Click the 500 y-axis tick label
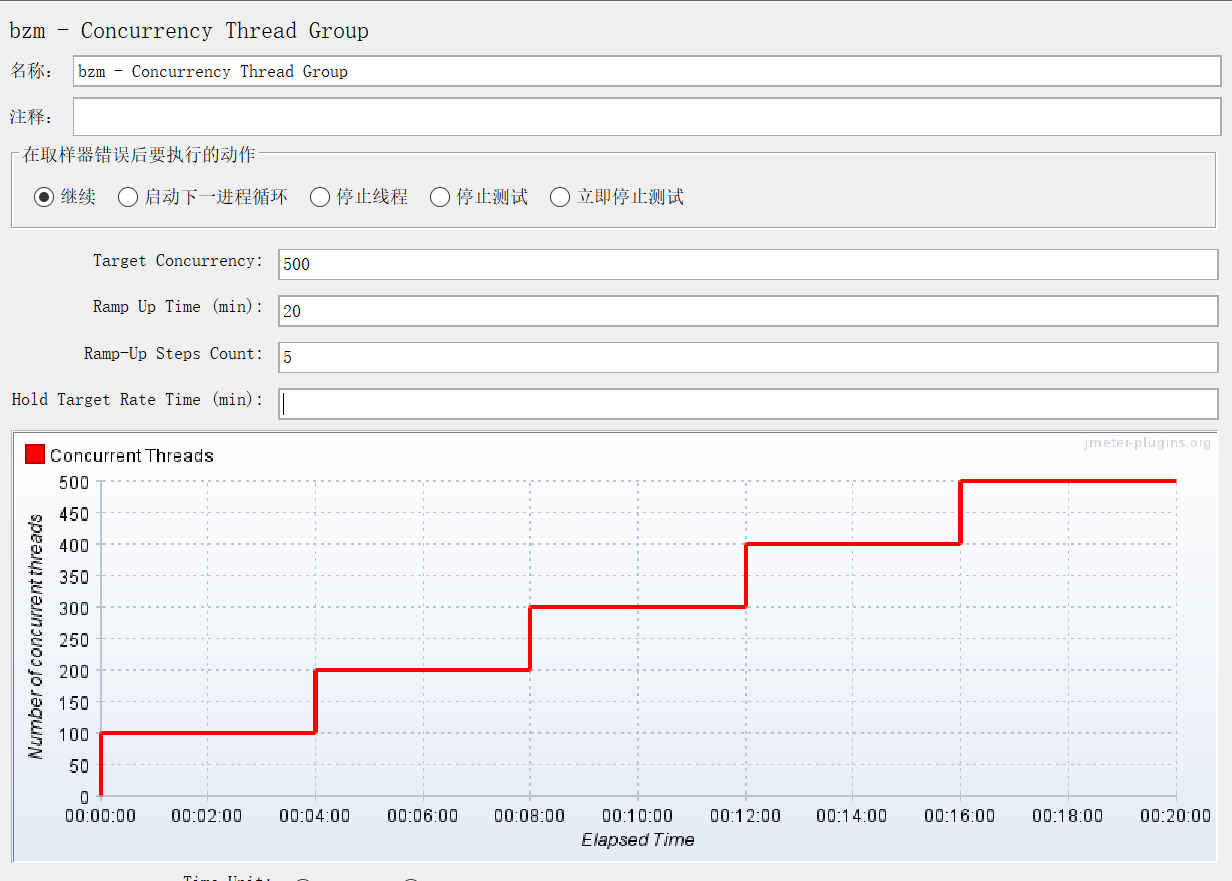Viewport: 1232px width, 881px height. click(75, 481)
